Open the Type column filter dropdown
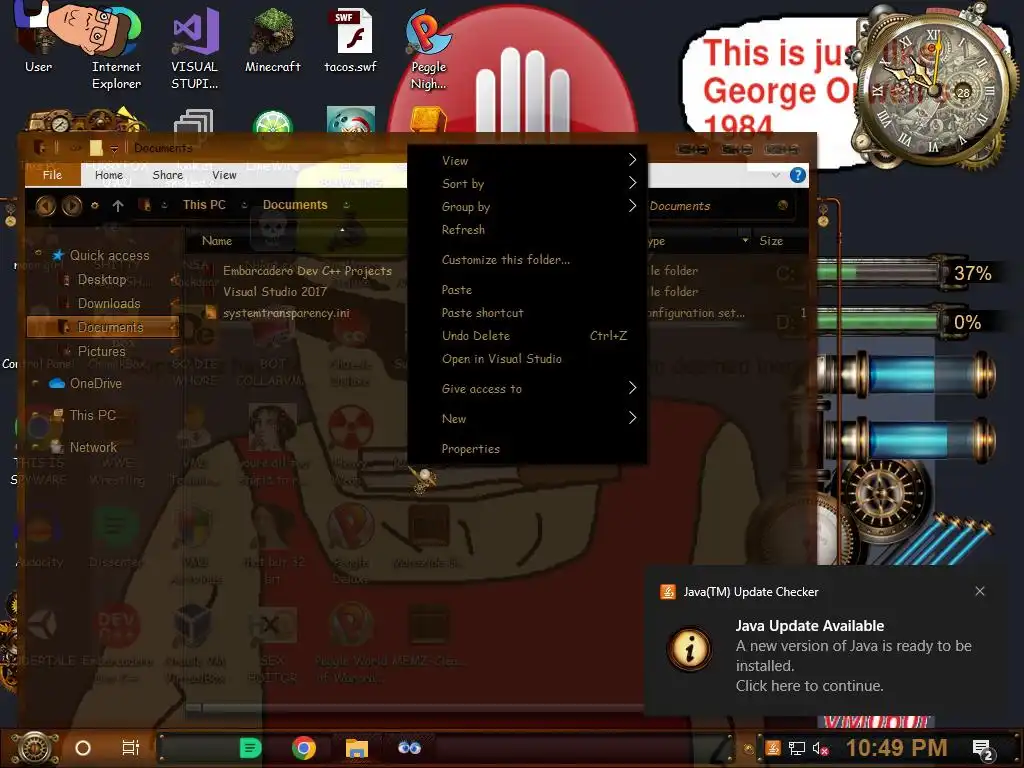 click(x=745, y=240)
